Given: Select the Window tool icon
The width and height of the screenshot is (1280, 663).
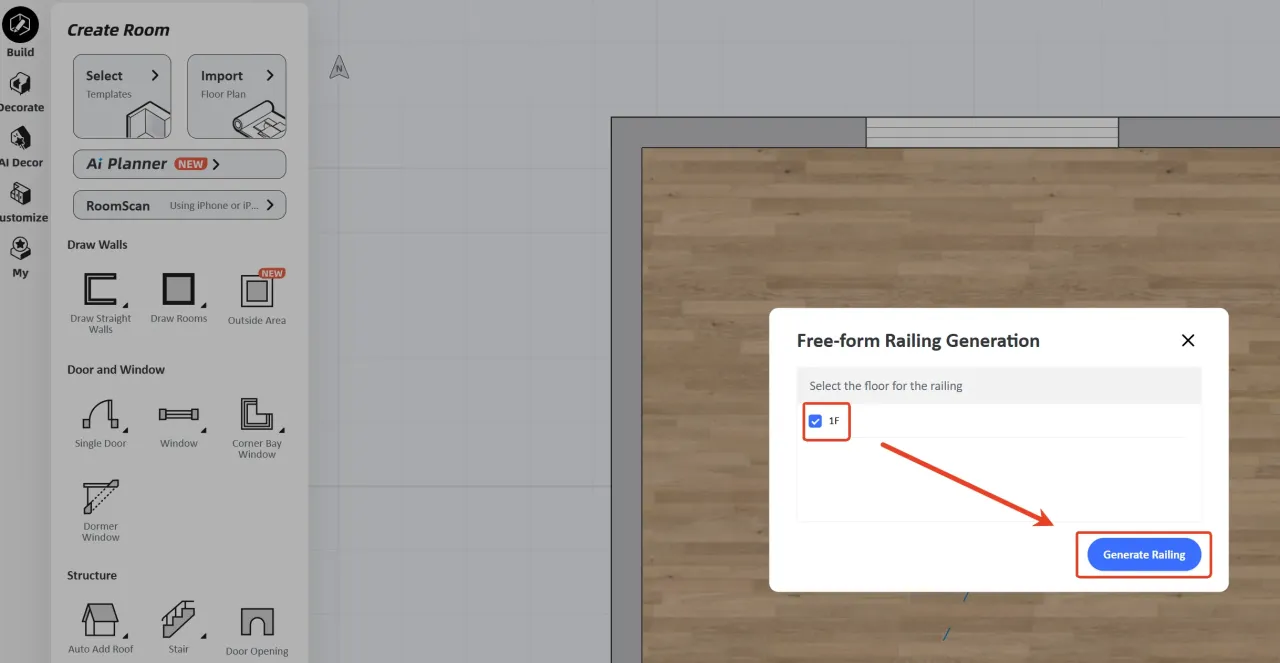Looking at the screenshot, I should pyautogui.click(x=179, y=415).
